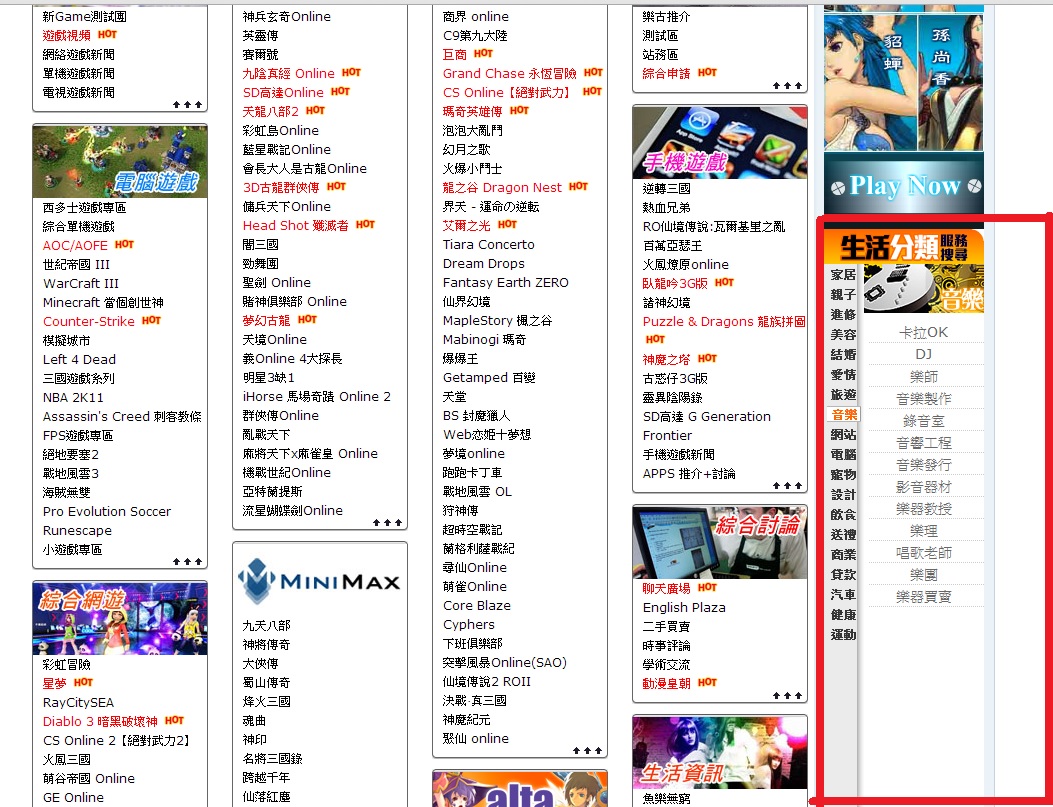
Task: Open the Core Blaze forum link
Action: (x=477, y=606)
